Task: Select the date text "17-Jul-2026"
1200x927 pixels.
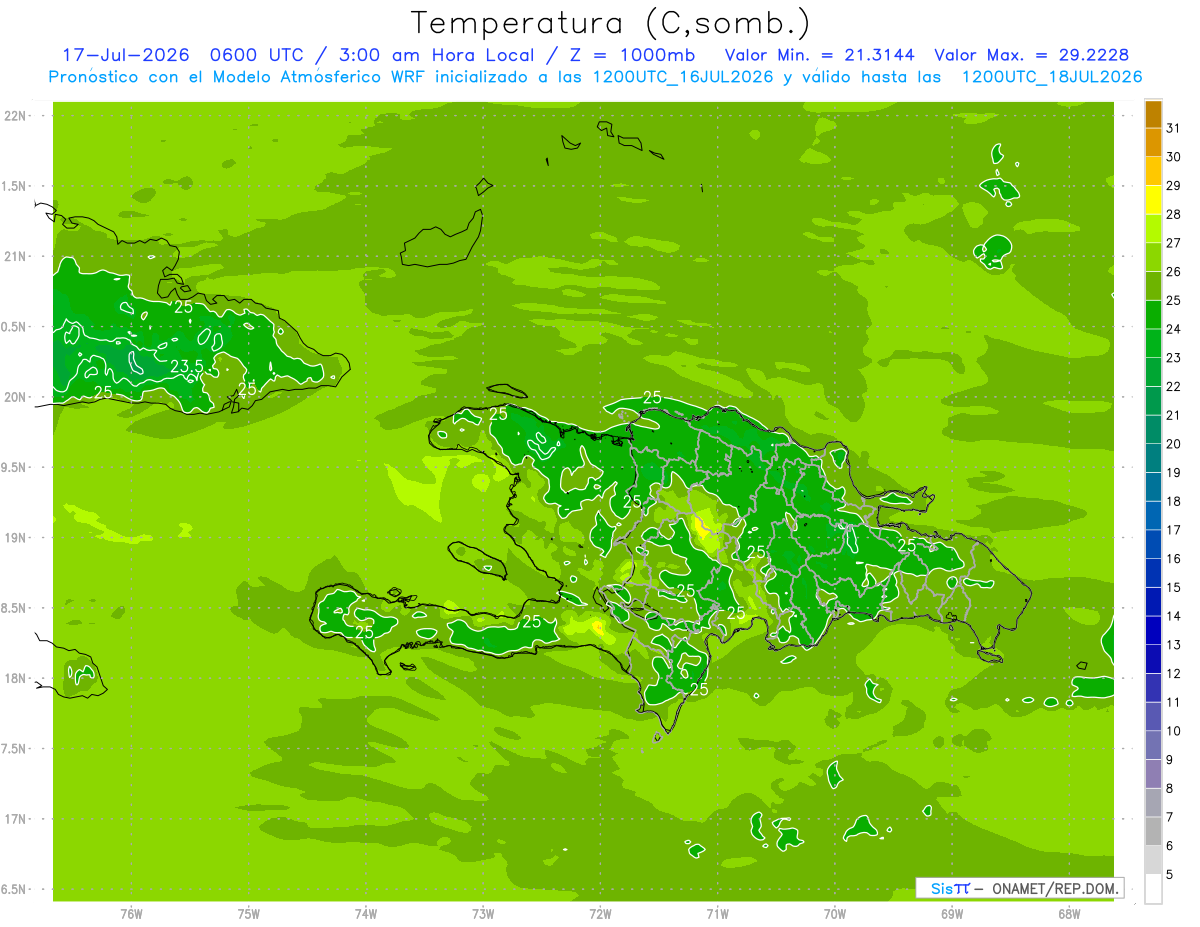Action: click(x=124, y=55)
